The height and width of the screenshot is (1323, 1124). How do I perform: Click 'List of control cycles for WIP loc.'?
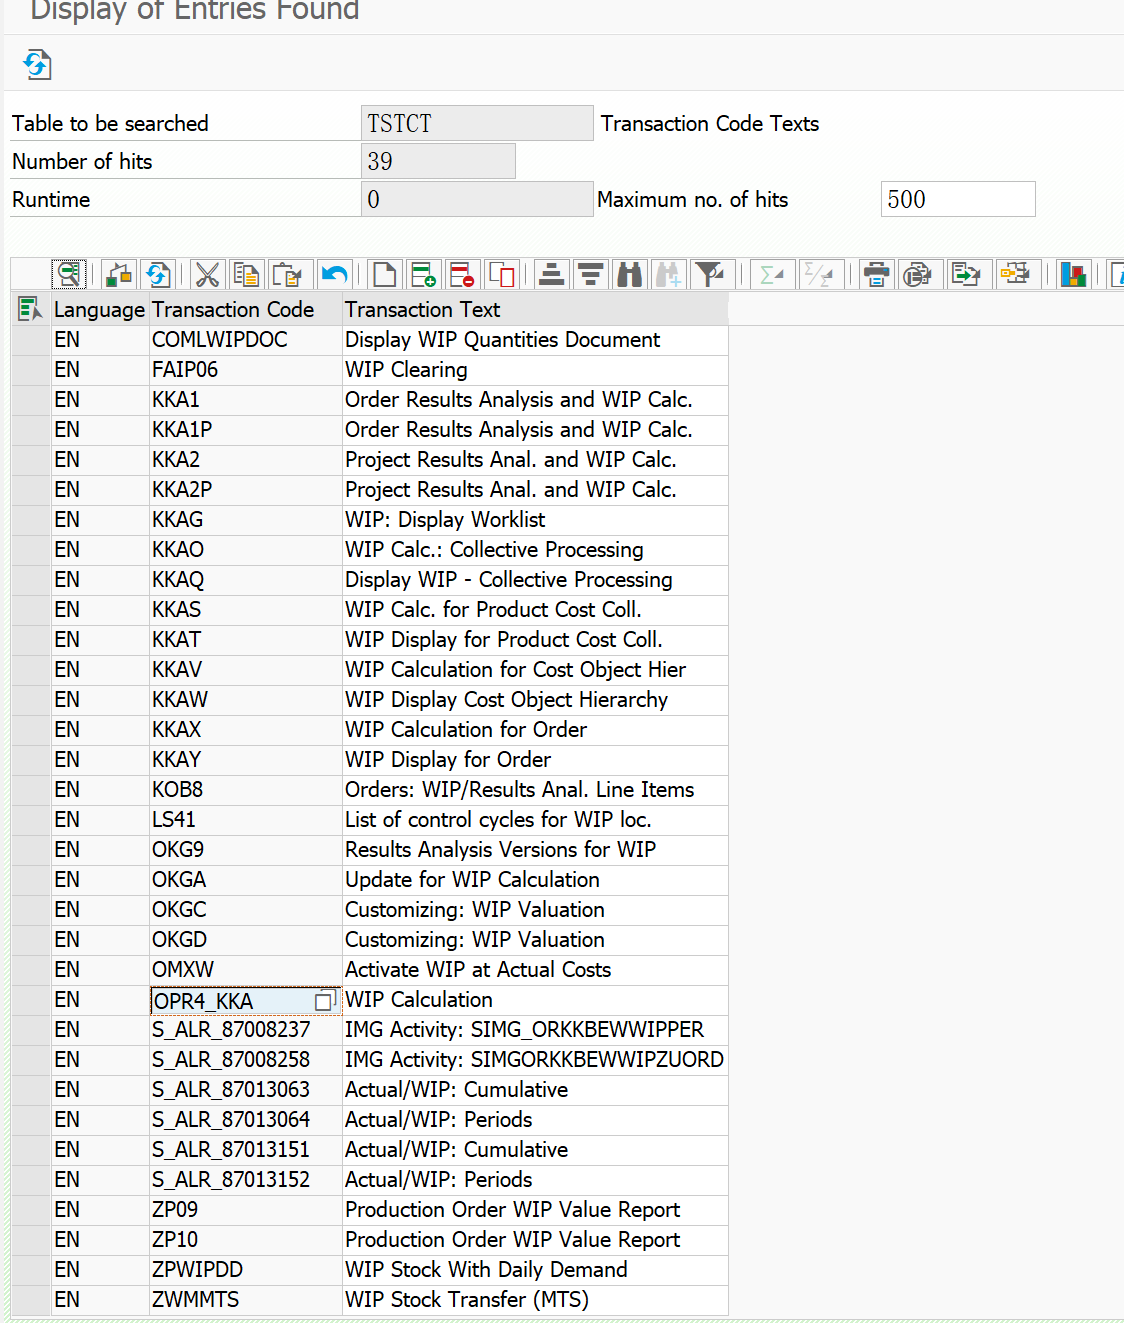(498, 820)
